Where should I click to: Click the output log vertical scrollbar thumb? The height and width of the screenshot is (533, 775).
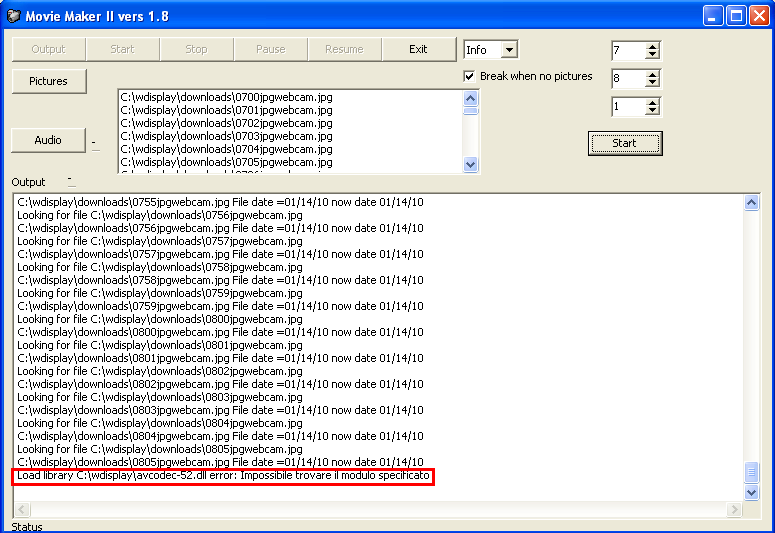(751, 472)
